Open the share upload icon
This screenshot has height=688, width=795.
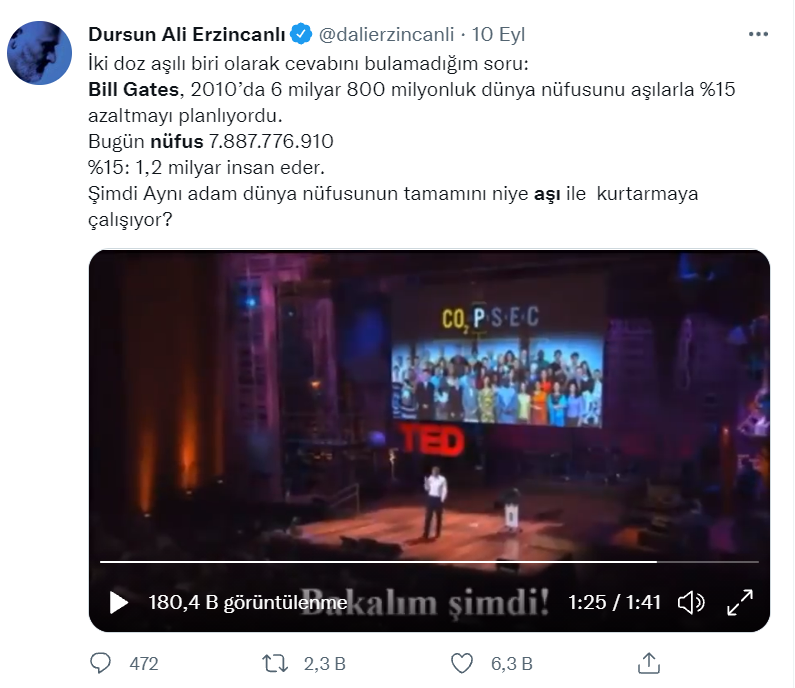[648, 663]
